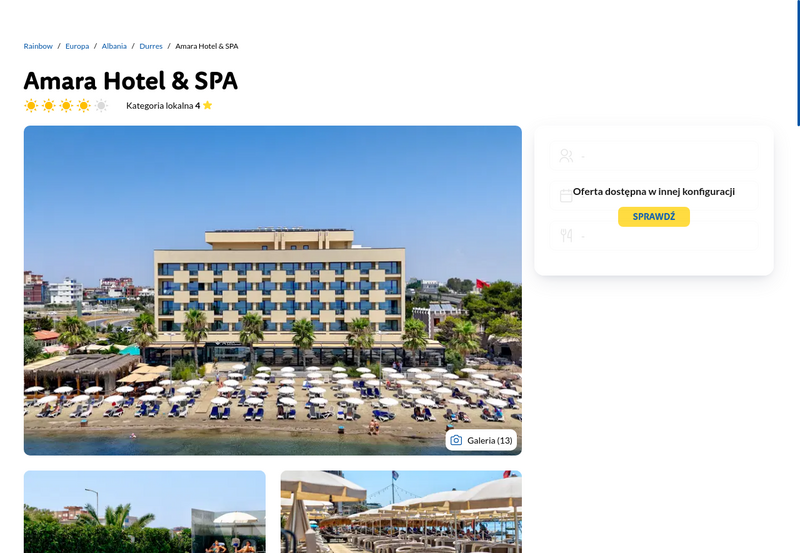
Task: Click the first sun rating icon
Action: [x=31, y=106]
